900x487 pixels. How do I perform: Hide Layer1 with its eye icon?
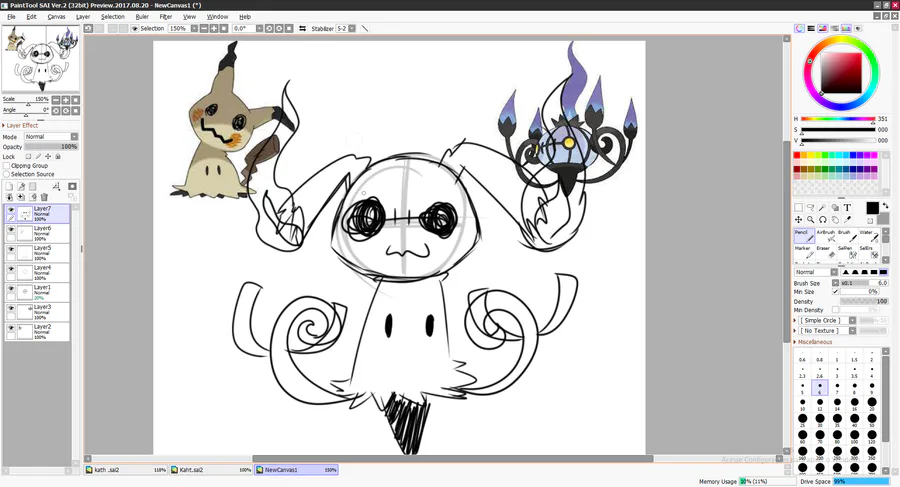click(11, 289)
